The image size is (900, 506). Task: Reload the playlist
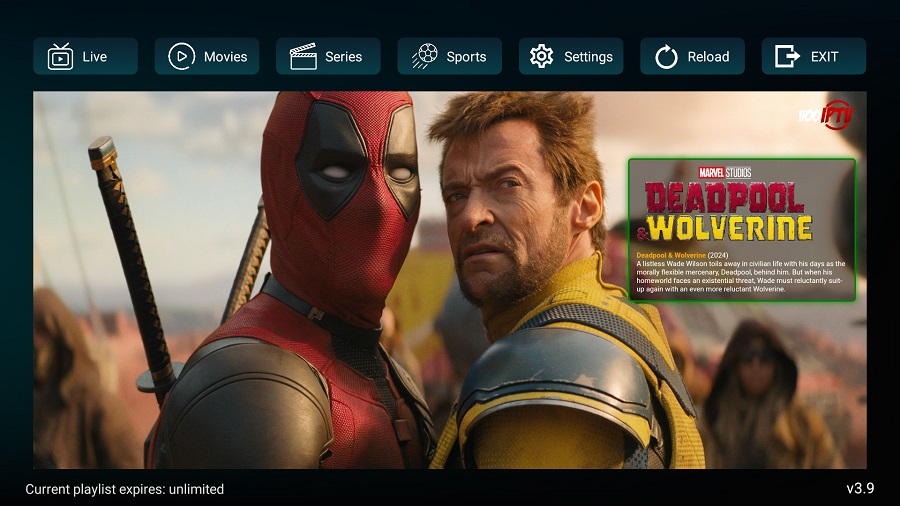(692, 56)
